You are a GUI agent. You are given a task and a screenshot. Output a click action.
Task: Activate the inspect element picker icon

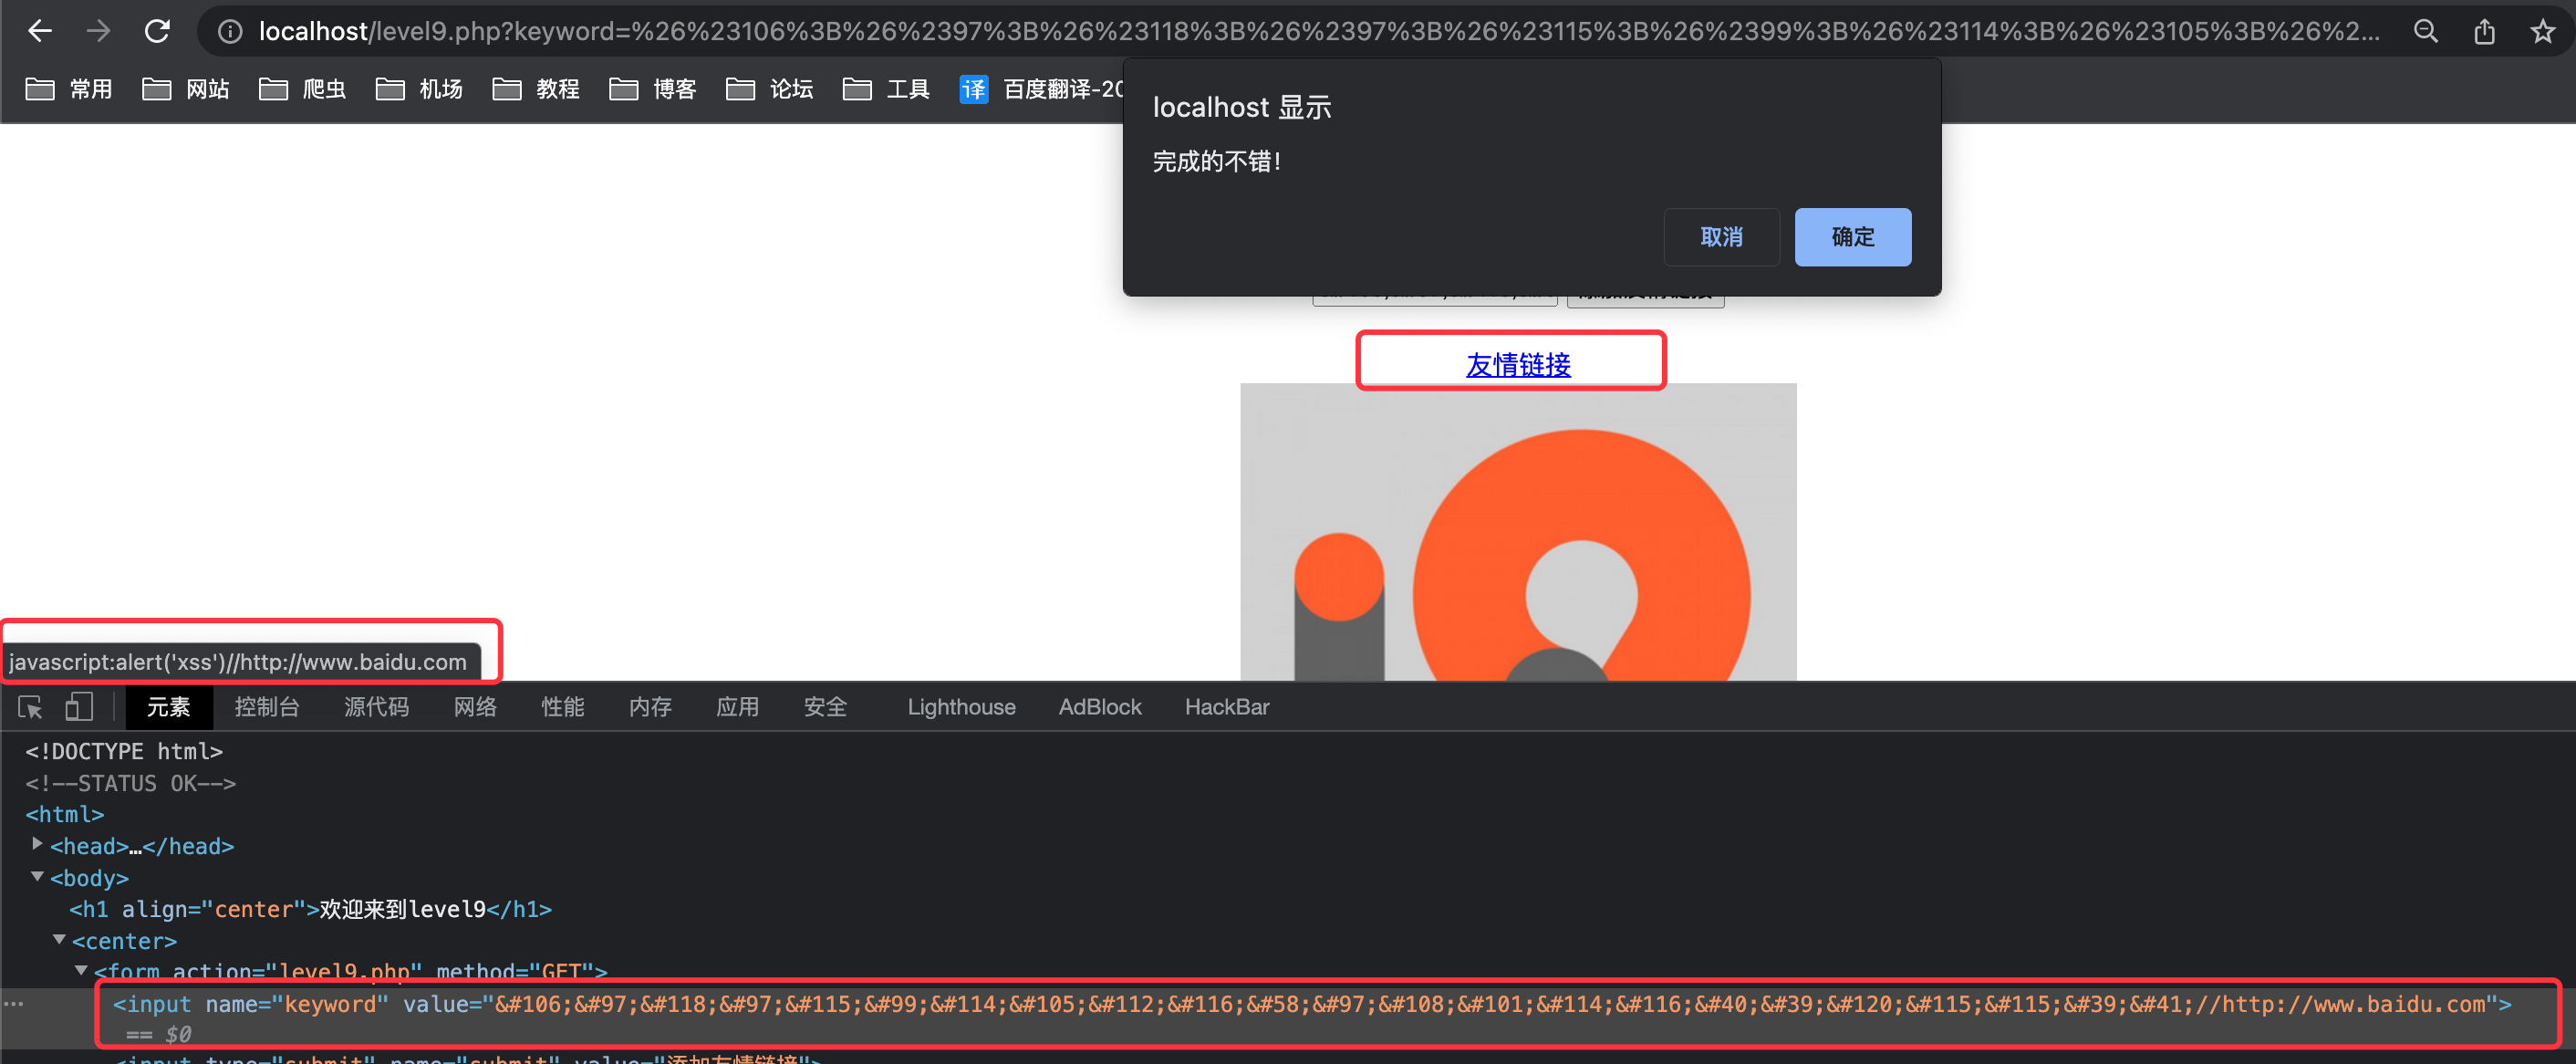(30, 707)
